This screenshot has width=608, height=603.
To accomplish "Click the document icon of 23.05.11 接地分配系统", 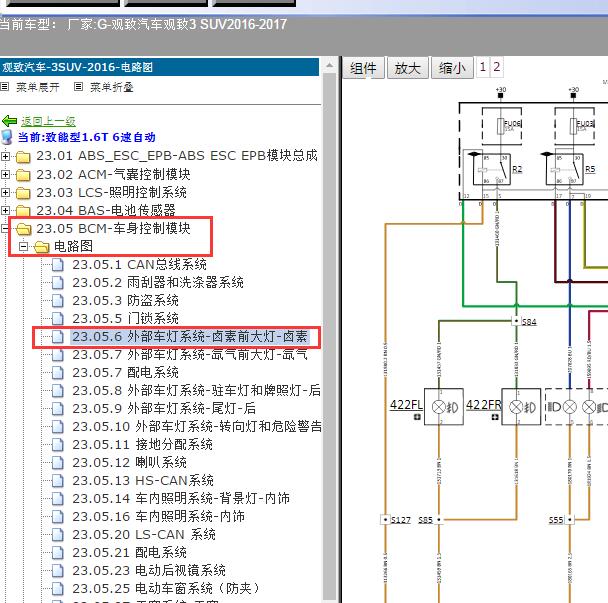I will click(x=58, y=445).
